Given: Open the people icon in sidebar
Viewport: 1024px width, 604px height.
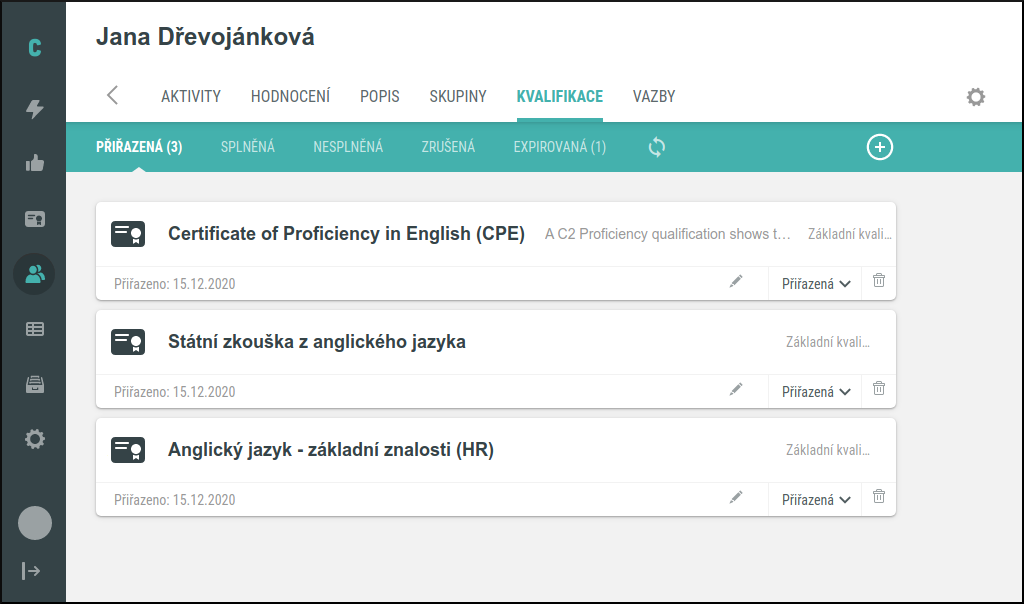Looking at the screenshot, I should [34, 274].
